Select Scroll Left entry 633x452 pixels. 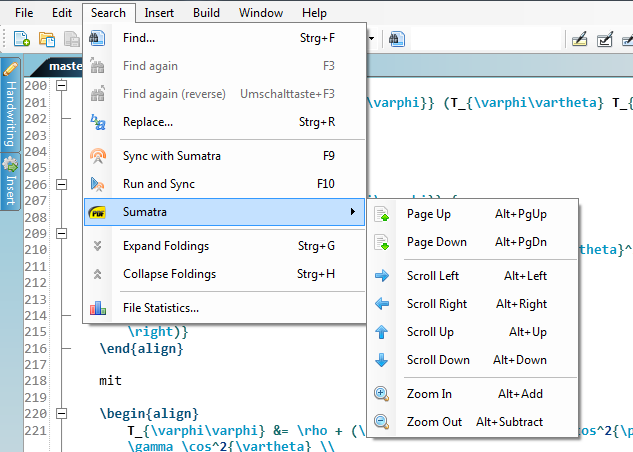point(472,276)
